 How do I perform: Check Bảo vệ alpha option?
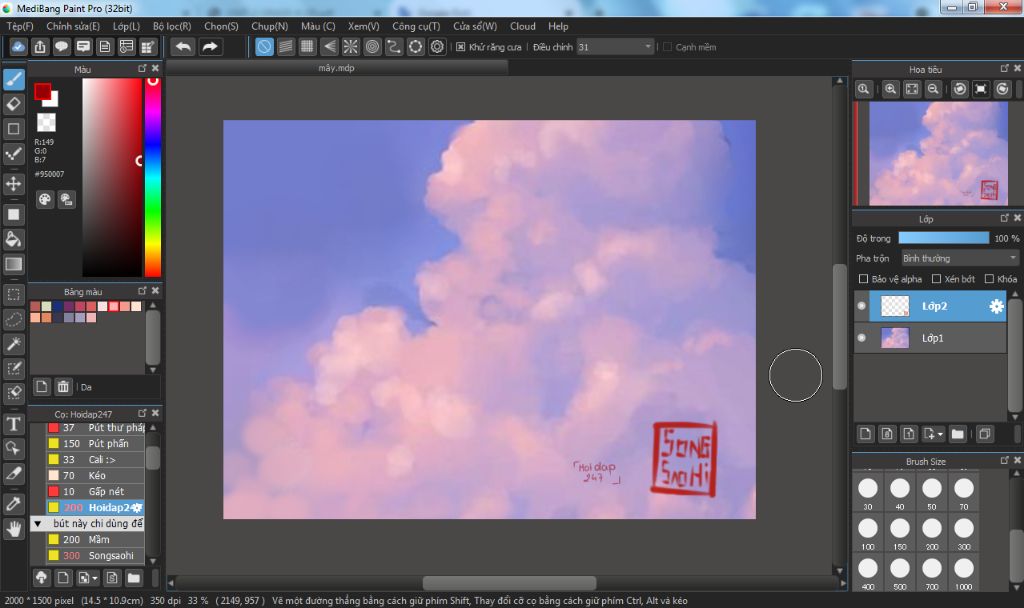(x=863, y=279)
